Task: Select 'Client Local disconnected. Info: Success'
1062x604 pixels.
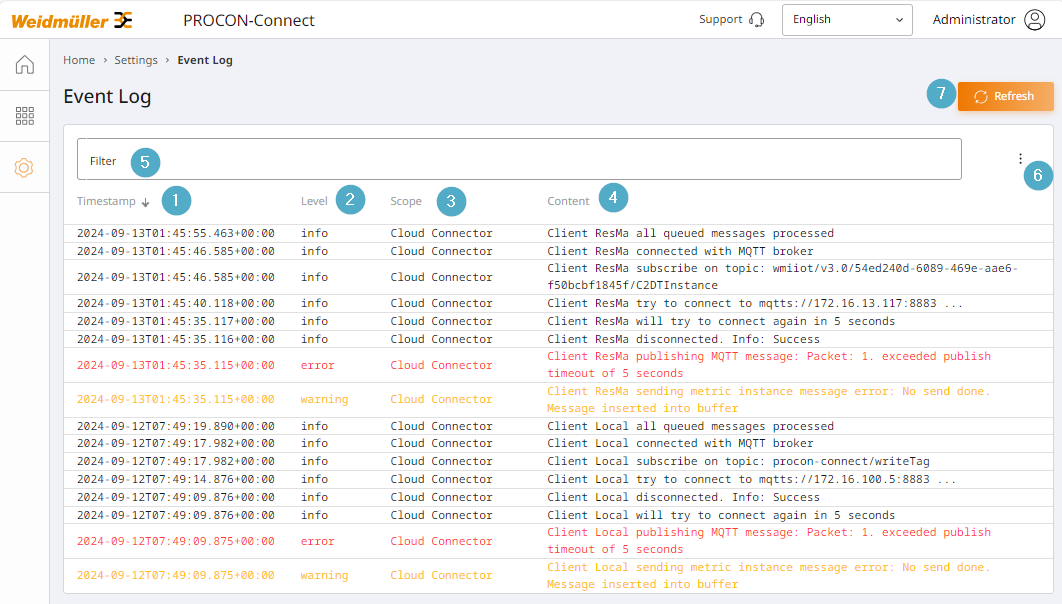Action: (683, 497)
